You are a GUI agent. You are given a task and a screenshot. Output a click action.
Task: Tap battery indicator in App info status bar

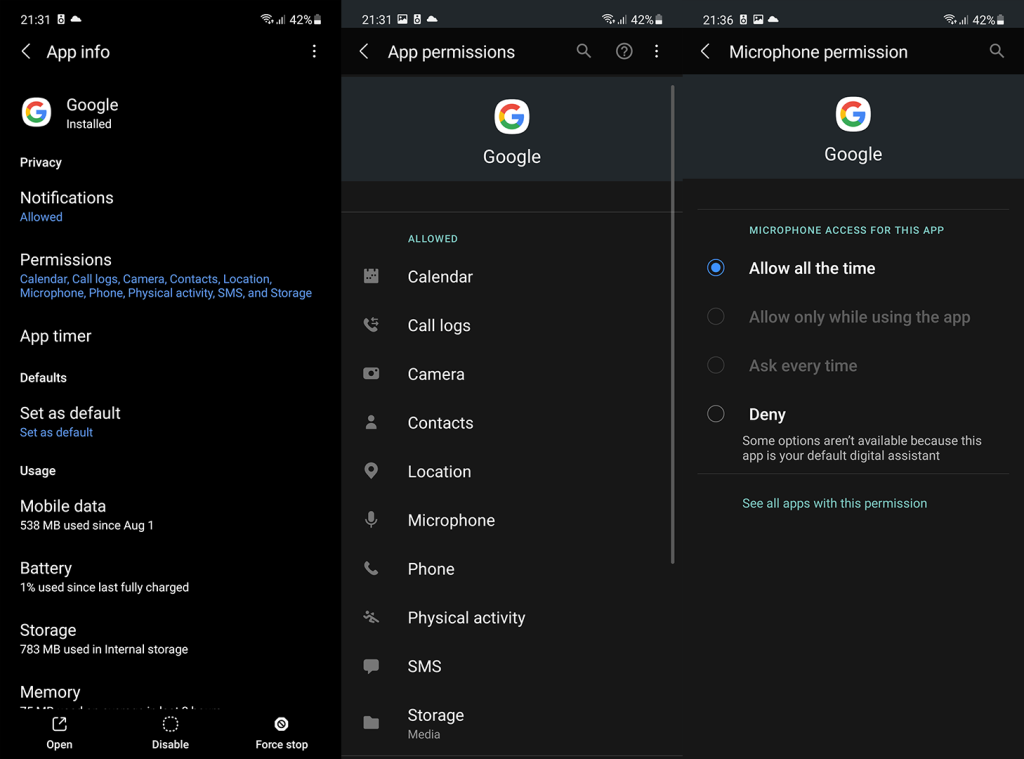pyautogui.click(x=317, y=20)
